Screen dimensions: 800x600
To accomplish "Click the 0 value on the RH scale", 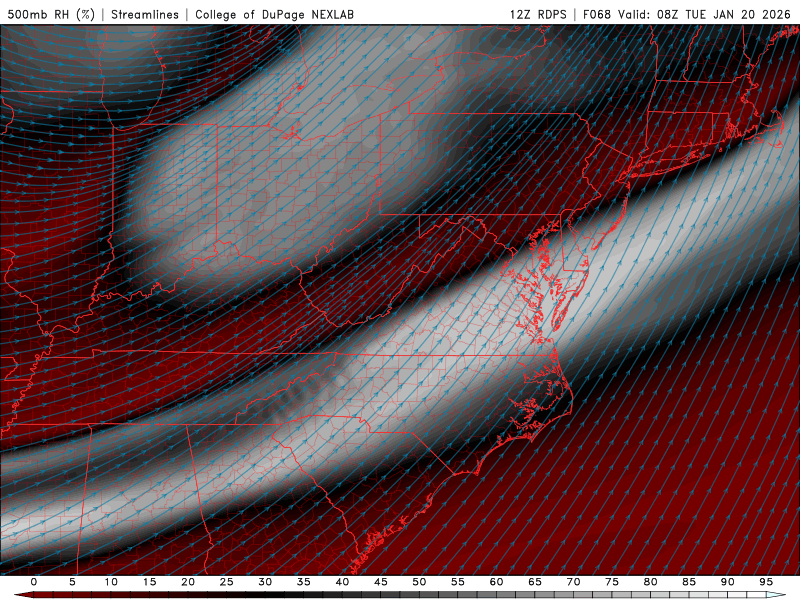I will 34,582.
